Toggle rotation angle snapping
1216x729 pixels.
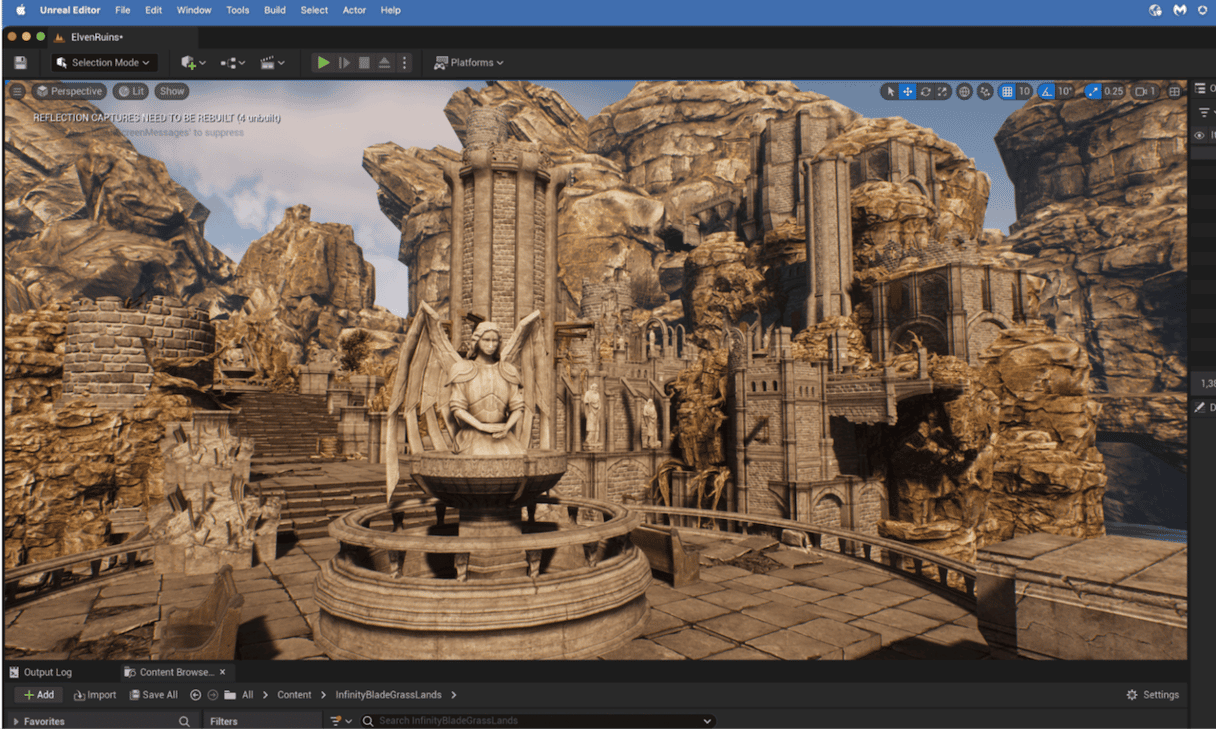pyautogui.click(x=1046, y=92)
